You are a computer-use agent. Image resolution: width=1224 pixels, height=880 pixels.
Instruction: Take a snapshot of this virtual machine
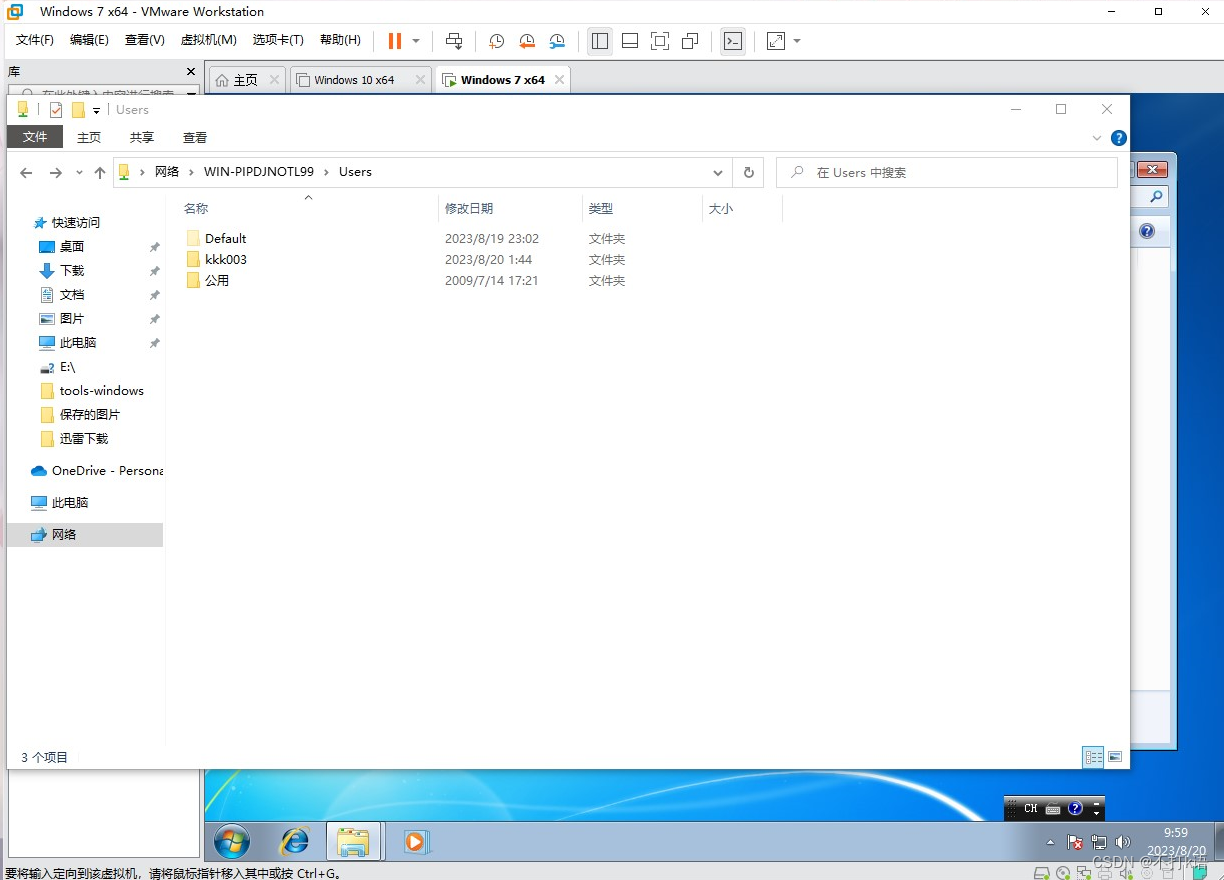point(496,41)
